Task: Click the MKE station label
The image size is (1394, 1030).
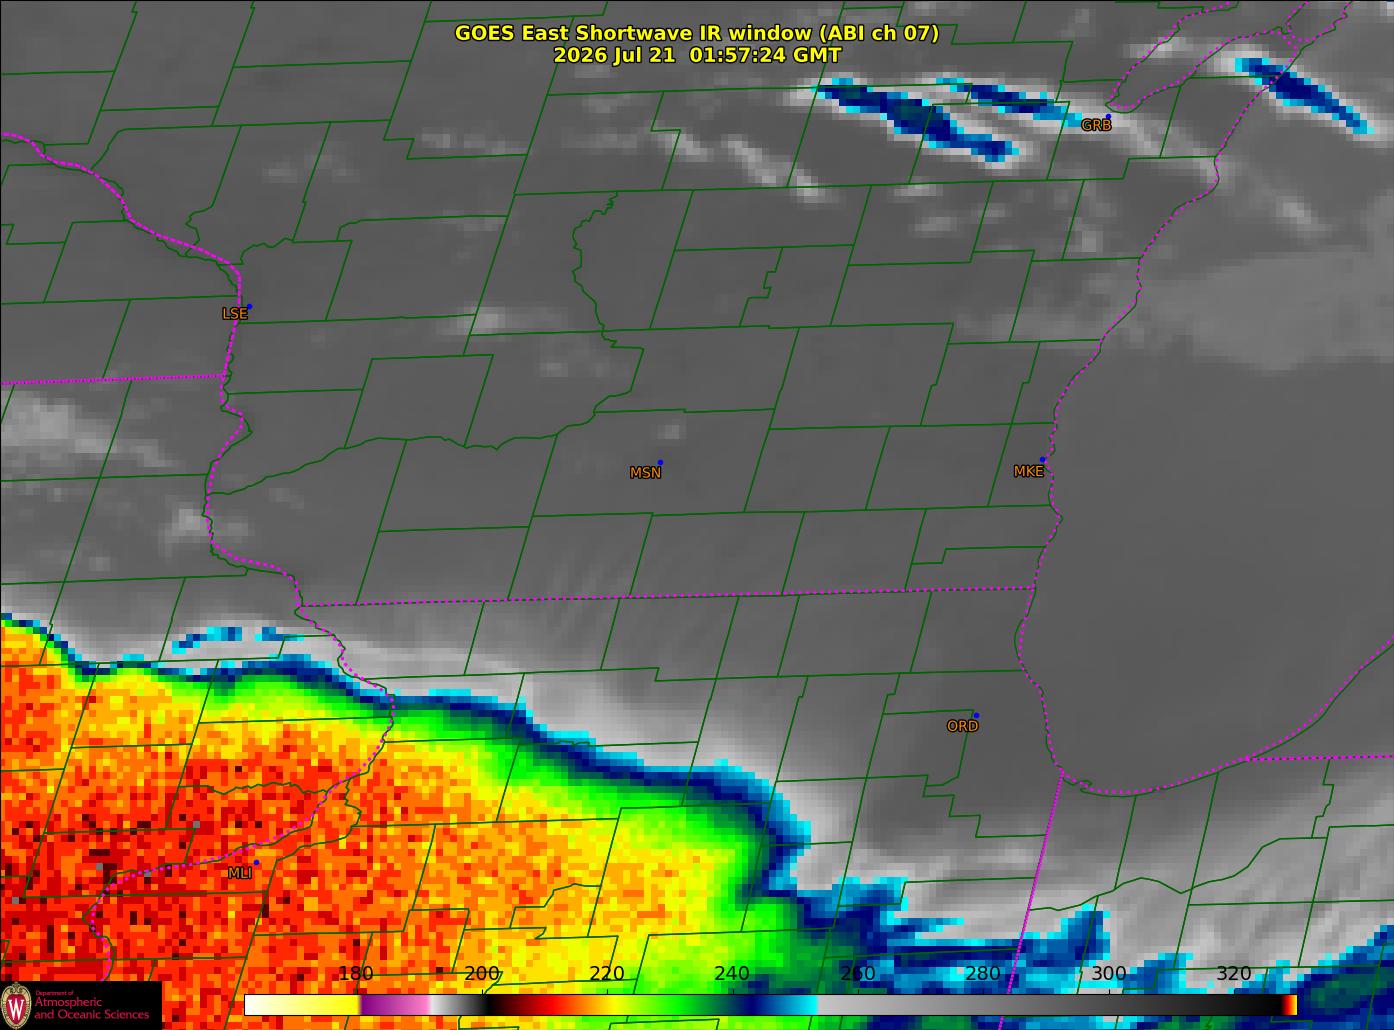Action: (x=1028, y=471)
